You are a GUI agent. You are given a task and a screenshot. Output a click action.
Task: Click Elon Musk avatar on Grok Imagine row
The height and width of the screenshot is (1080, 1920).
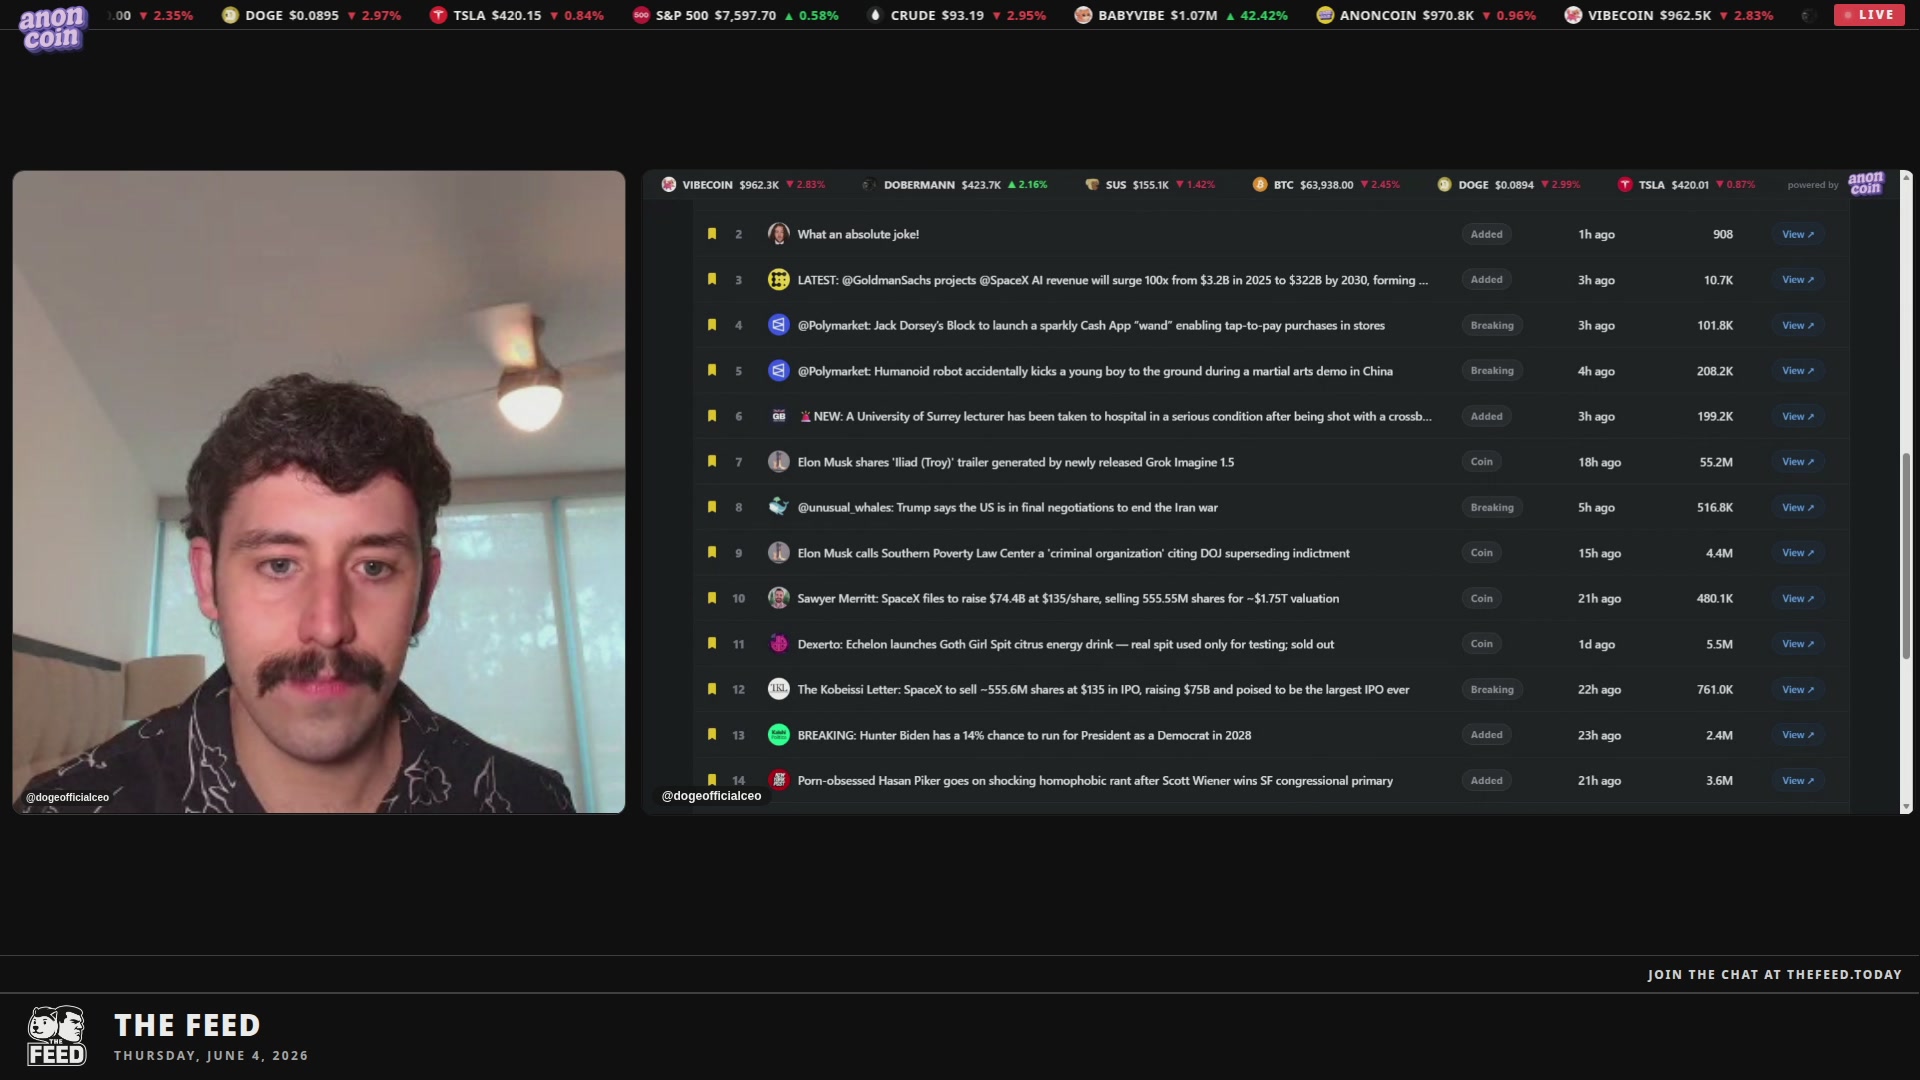(778, 462)
